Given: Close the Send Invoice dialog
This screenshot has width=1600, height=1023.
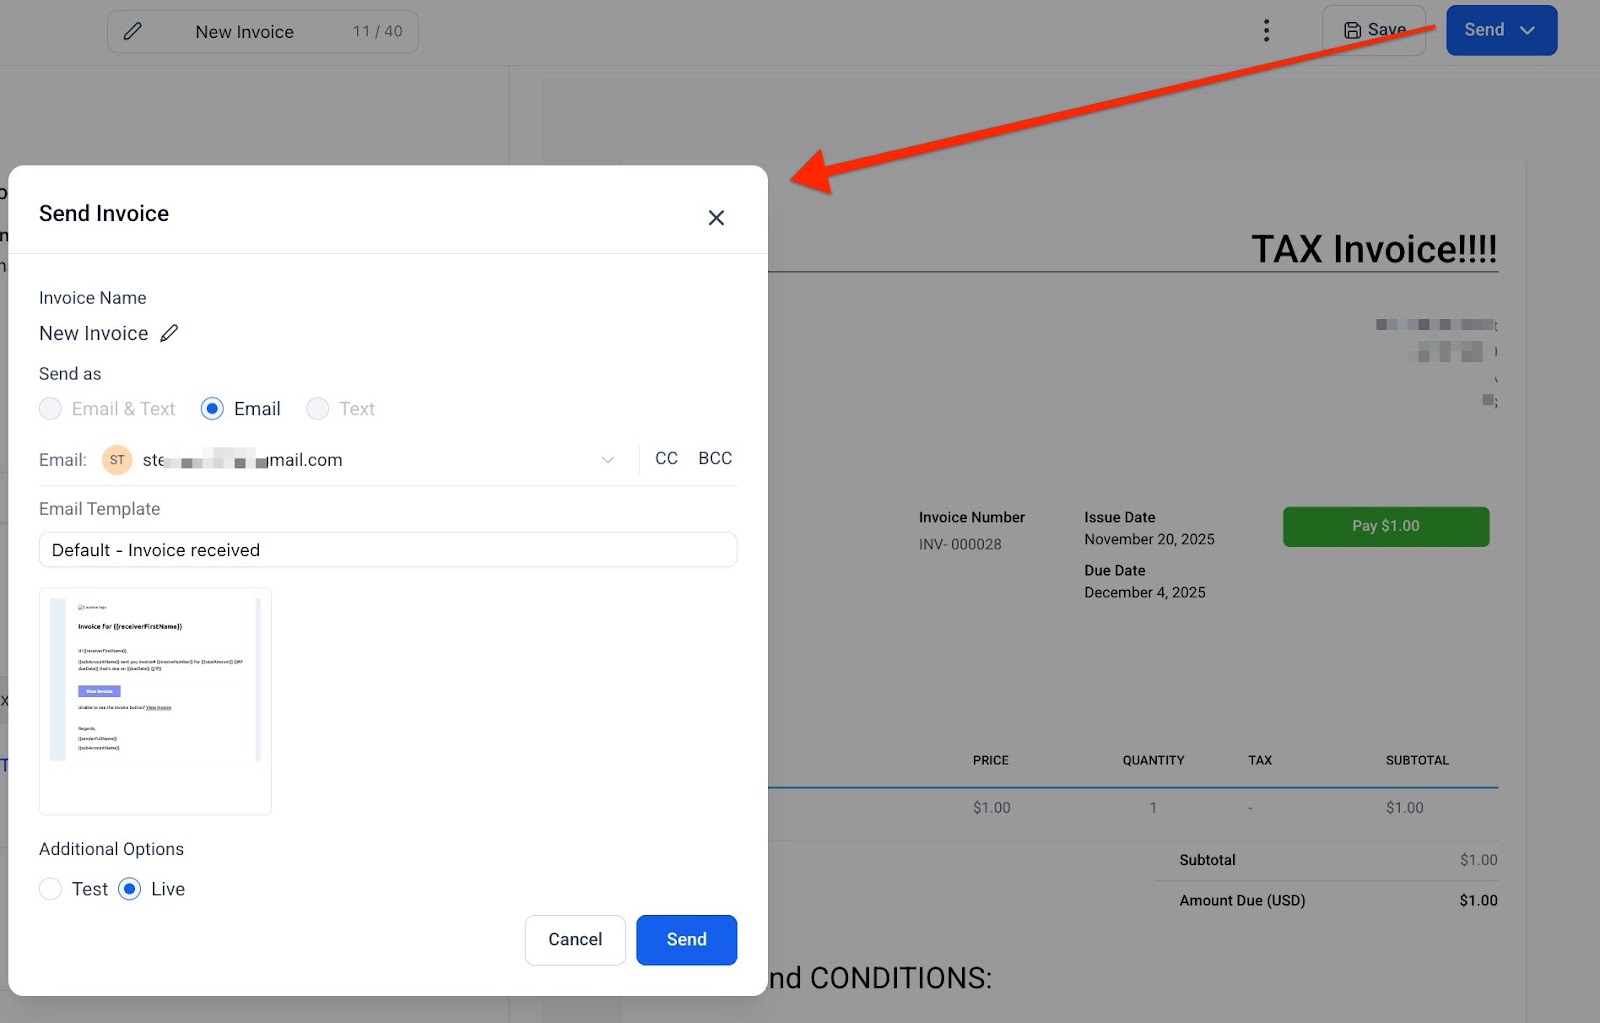Looking at the screenshot, I should (x=716, y=218).
